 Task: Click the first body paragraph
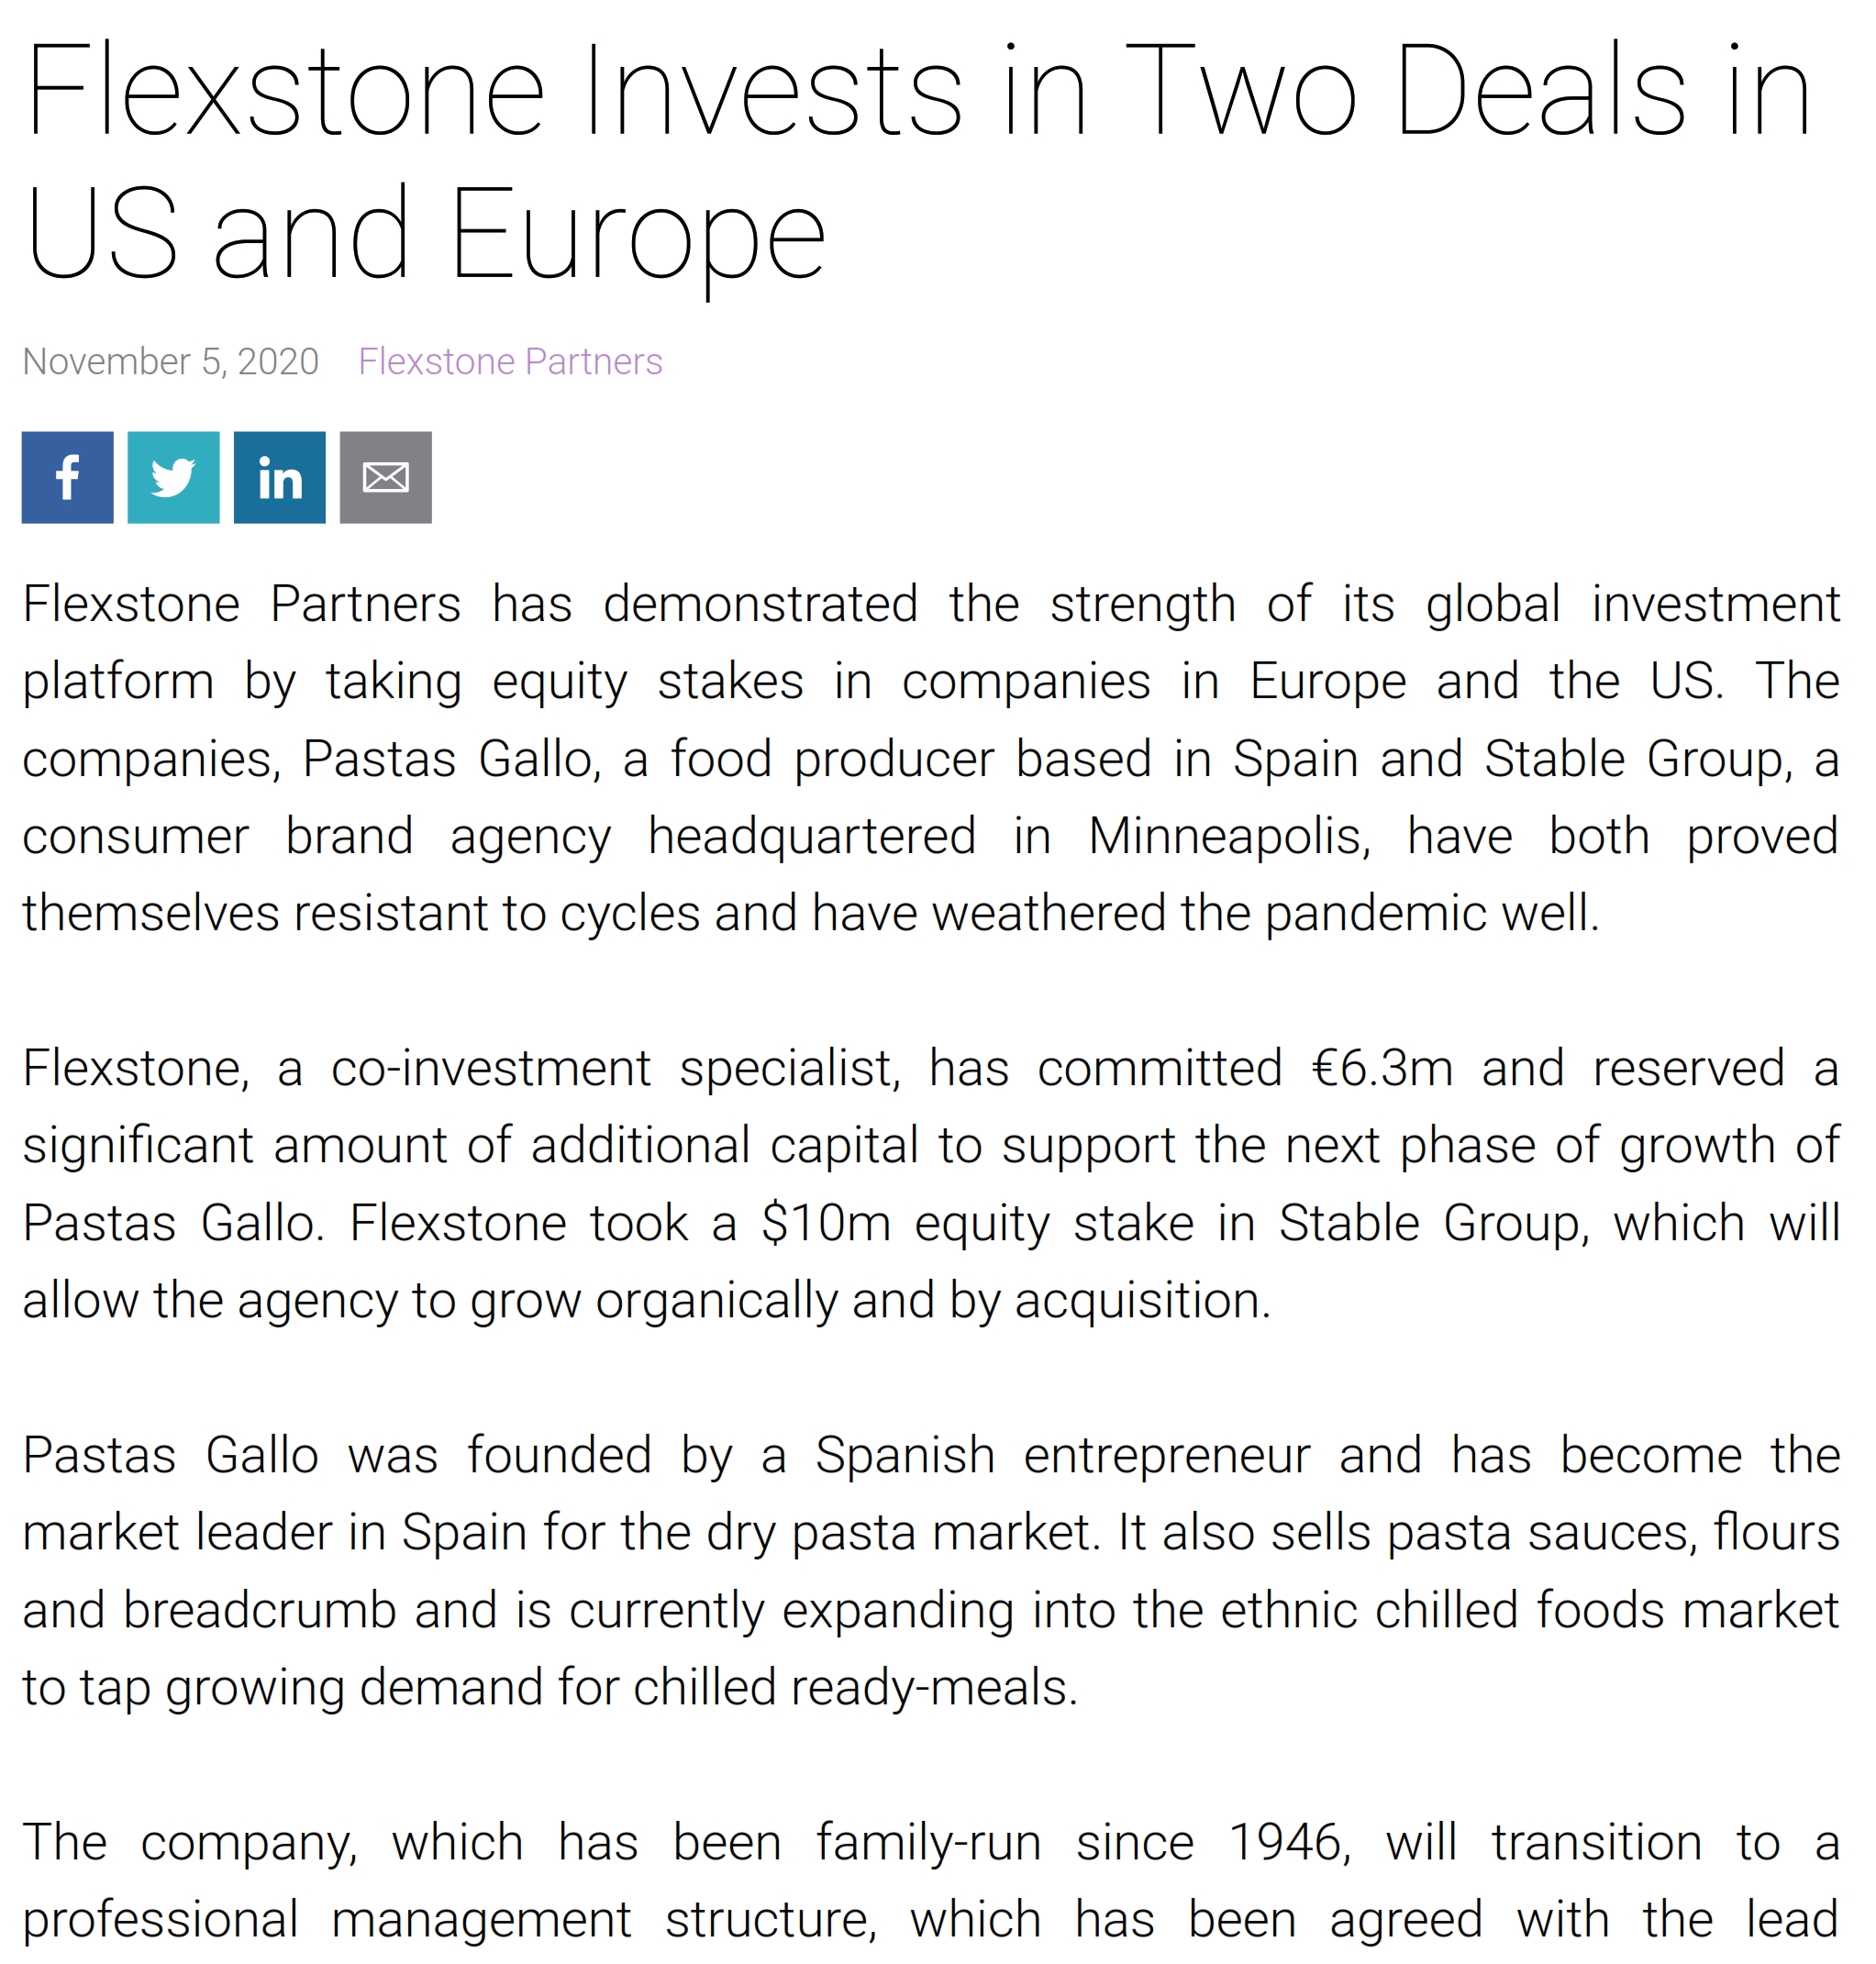(930, 757)
